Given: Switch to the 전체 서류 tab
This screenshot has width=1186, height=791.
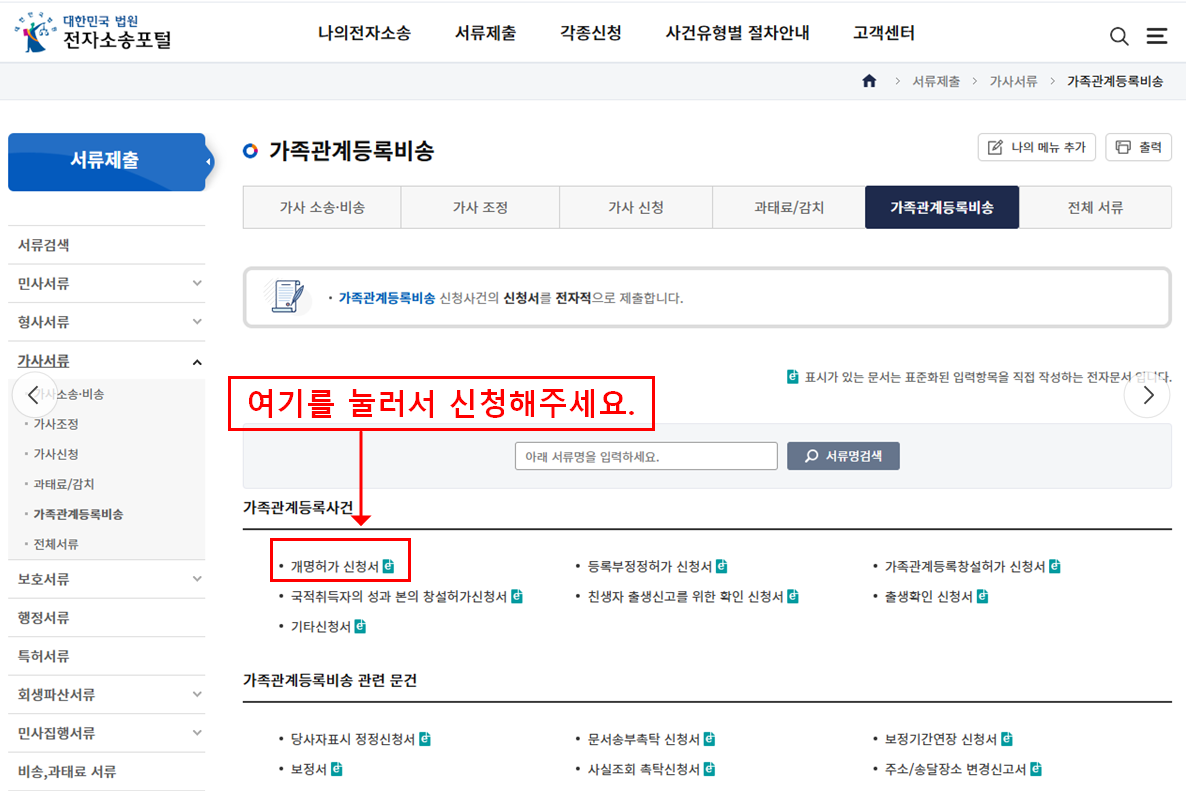Looking at the screenshot, I should click(x=1095, y=207).
